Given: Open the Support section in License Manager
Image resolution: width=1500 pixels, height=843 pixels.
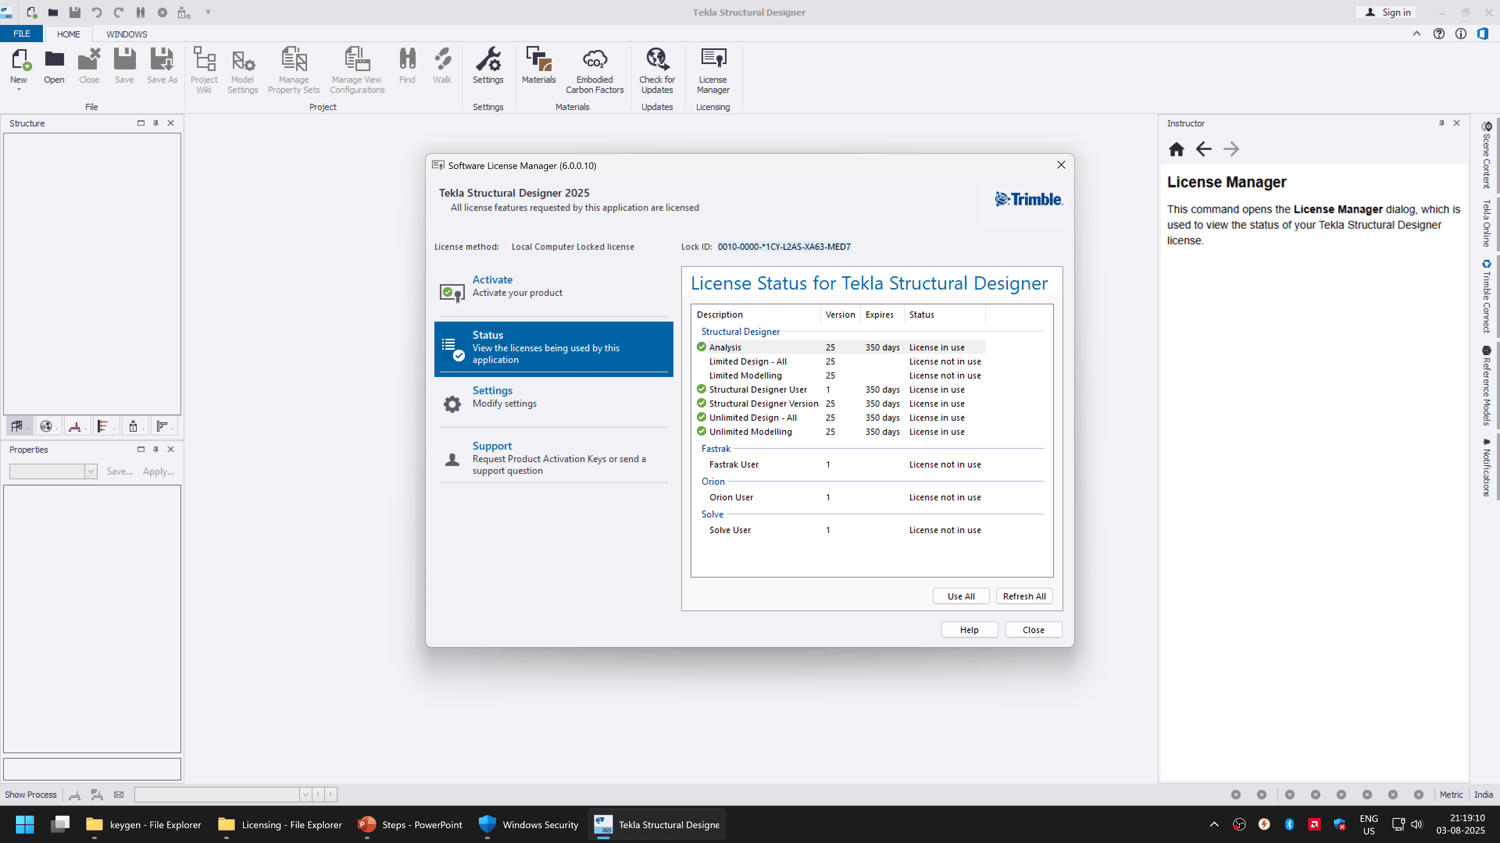Looking at the screenshot, I should (x=554, y=458).
